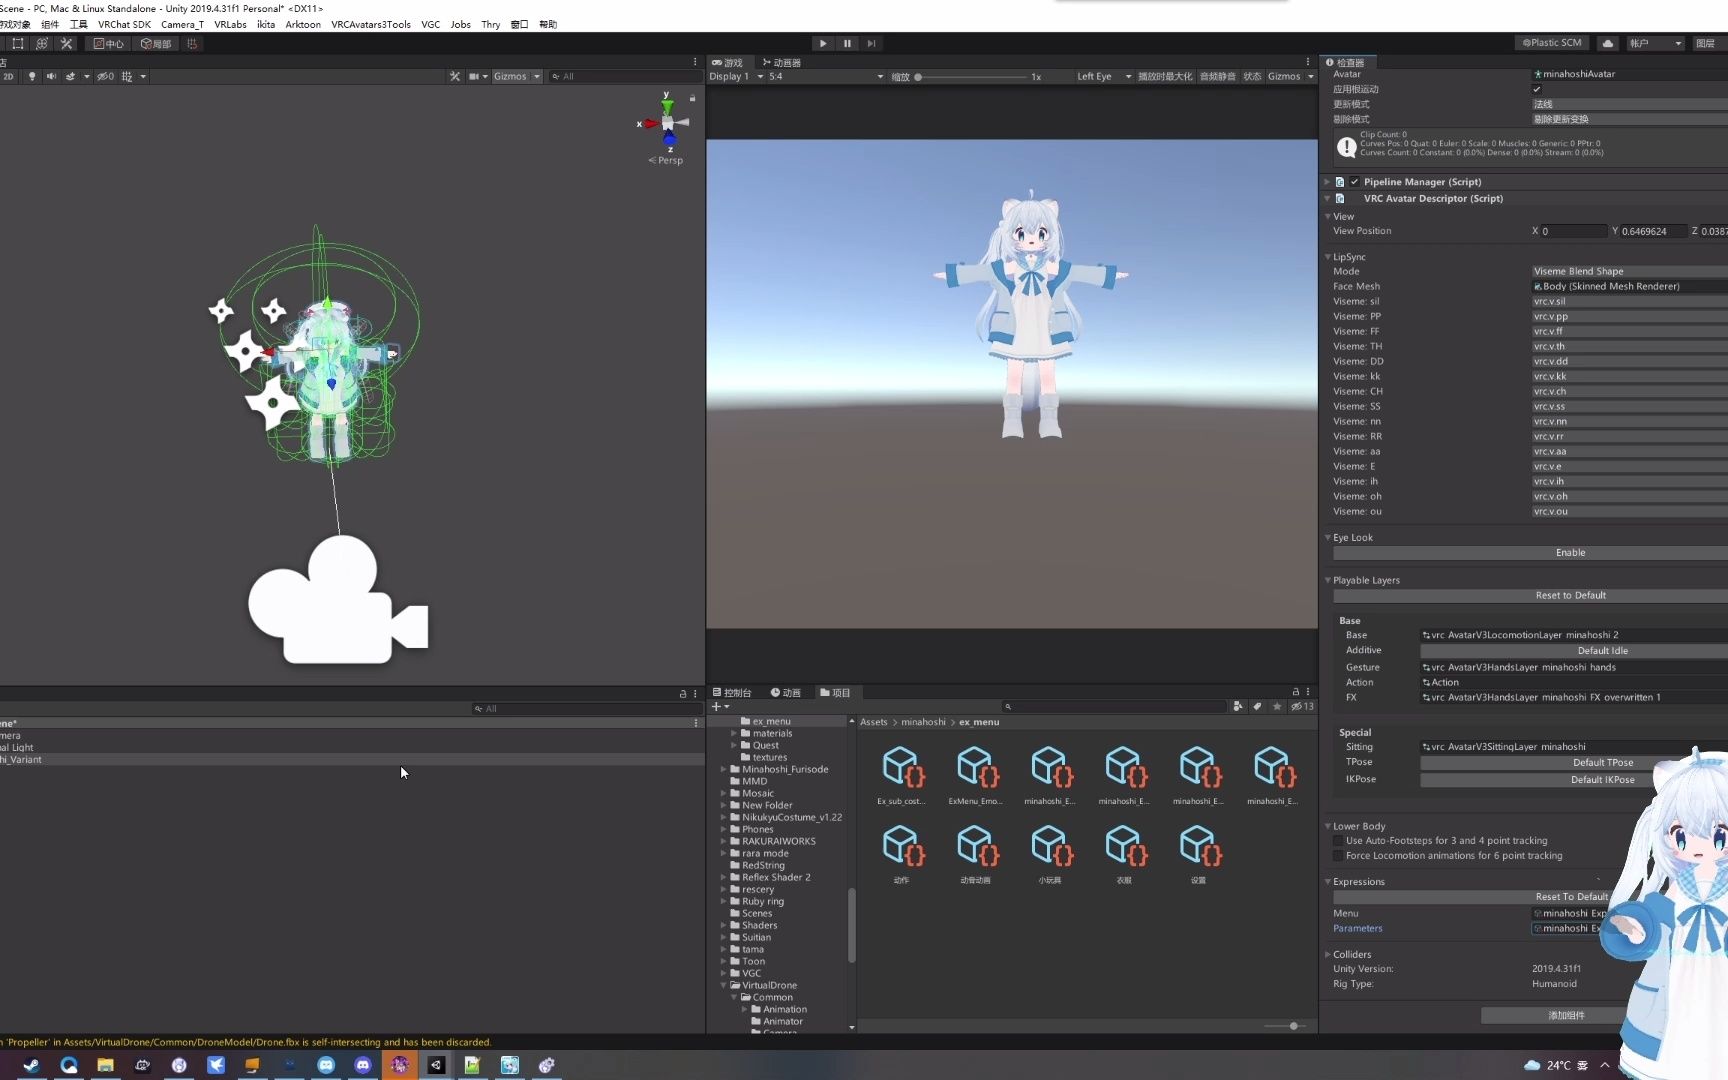Click the favorites star icon in Project panel
This screenshot has width=1728, height=1080.
pos(1277,707)
